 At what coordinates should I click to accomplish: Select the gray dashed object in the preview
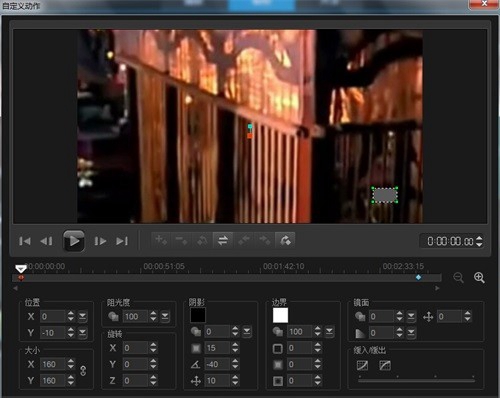tap(385, 195)
